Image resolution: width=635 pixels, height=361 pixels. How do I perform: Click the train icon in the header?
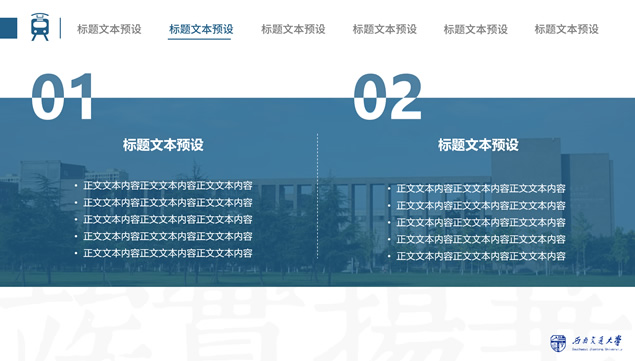point(40,27)
